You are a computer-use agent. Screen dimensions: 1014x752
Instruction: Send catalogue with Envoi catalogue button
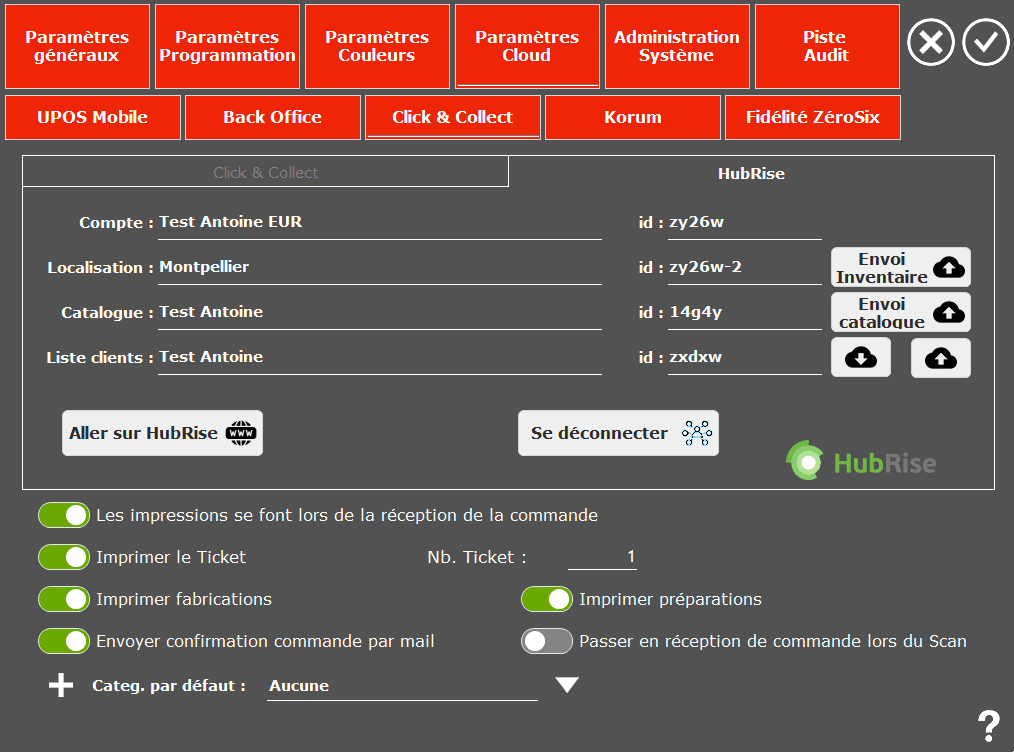coord(901,312)
